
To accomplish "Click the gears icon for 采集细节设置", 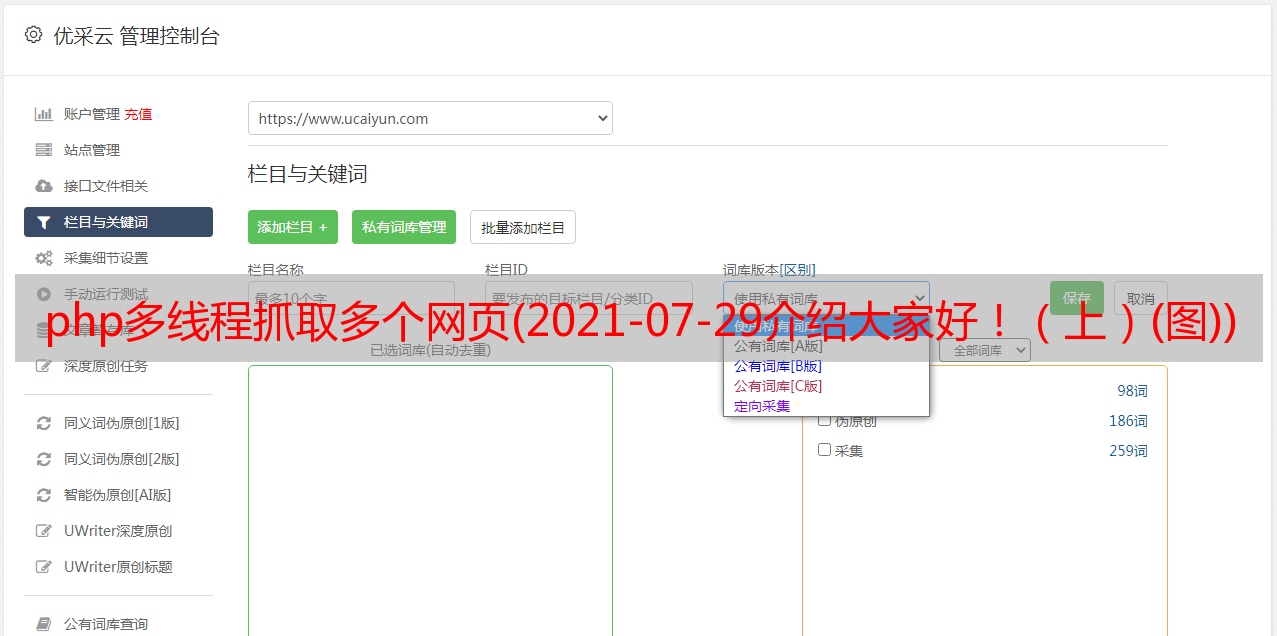I will (43, 258).
